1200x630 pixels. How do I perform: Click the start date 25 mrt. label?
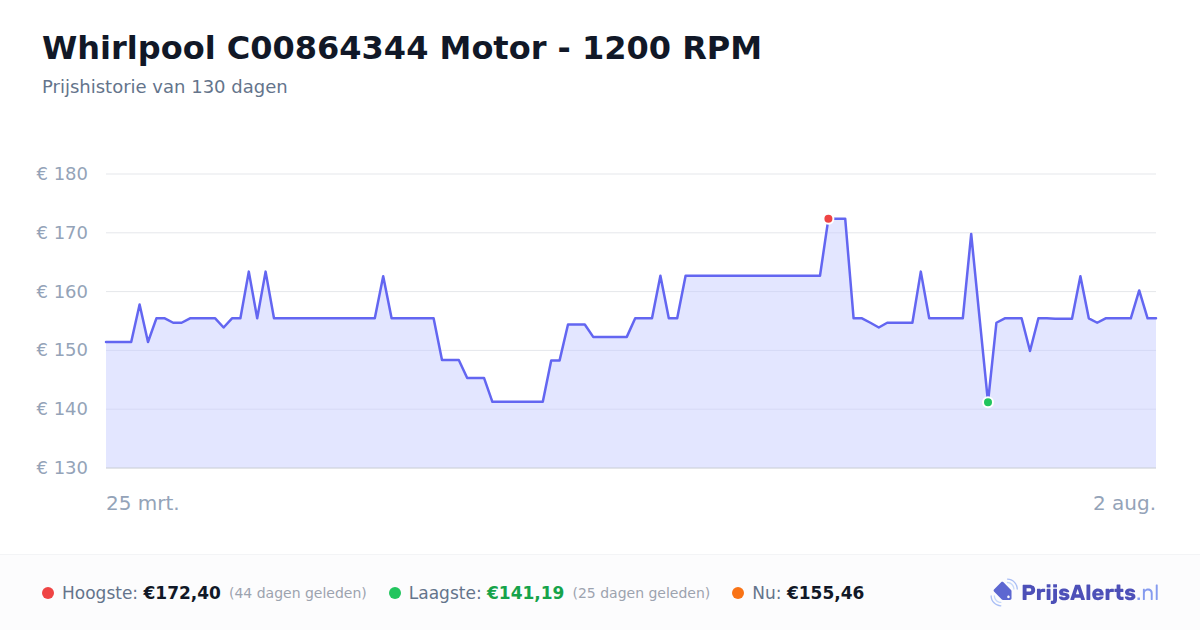143,503
